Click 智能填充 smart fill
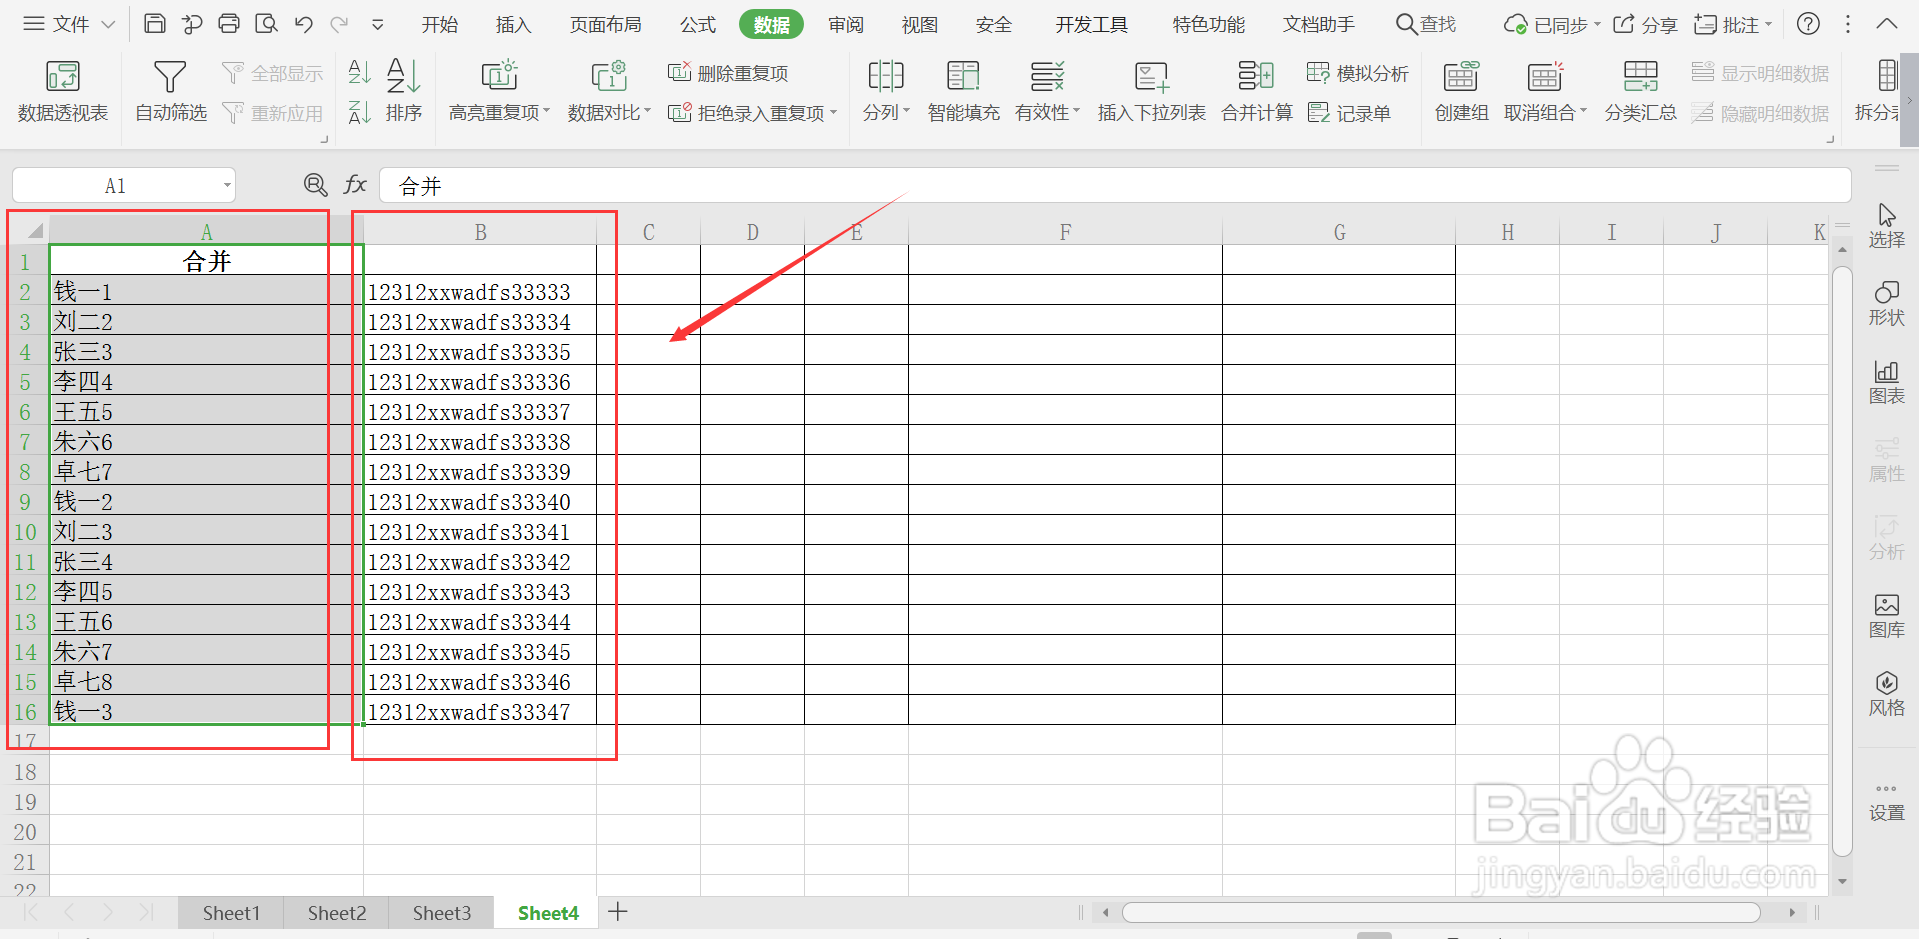1919x939 pixels. coord(963,91)
